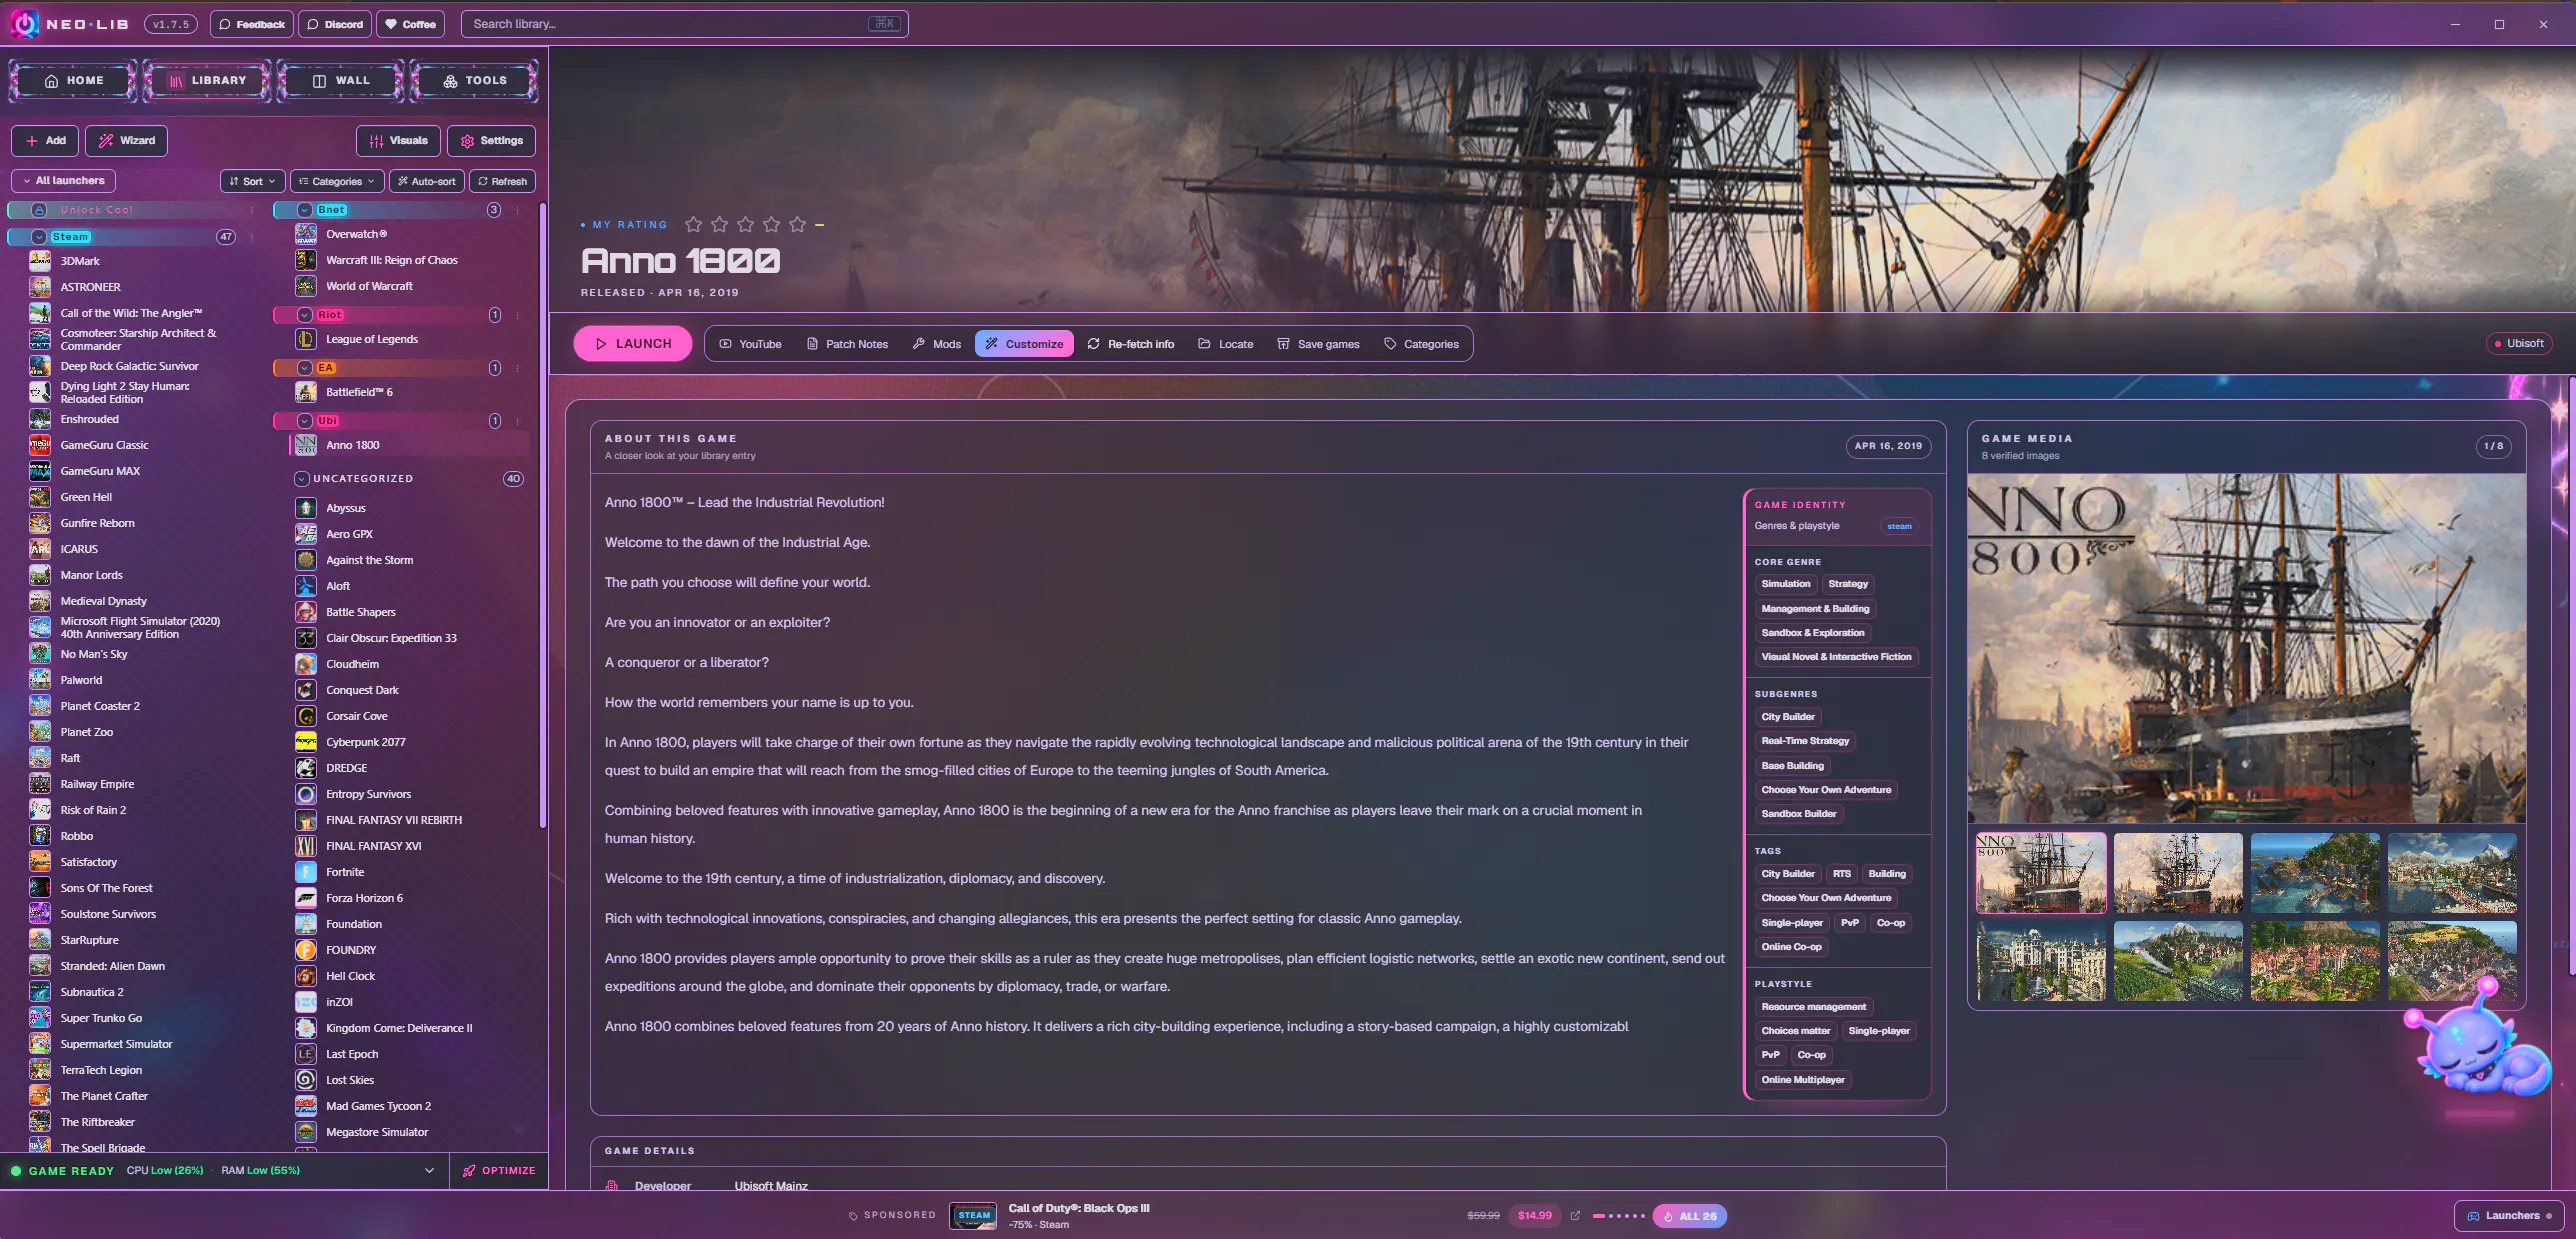This screenshot has height=1239, width=2576.
Task: Open the WALL tab
Action: click(x=340, y=81)
